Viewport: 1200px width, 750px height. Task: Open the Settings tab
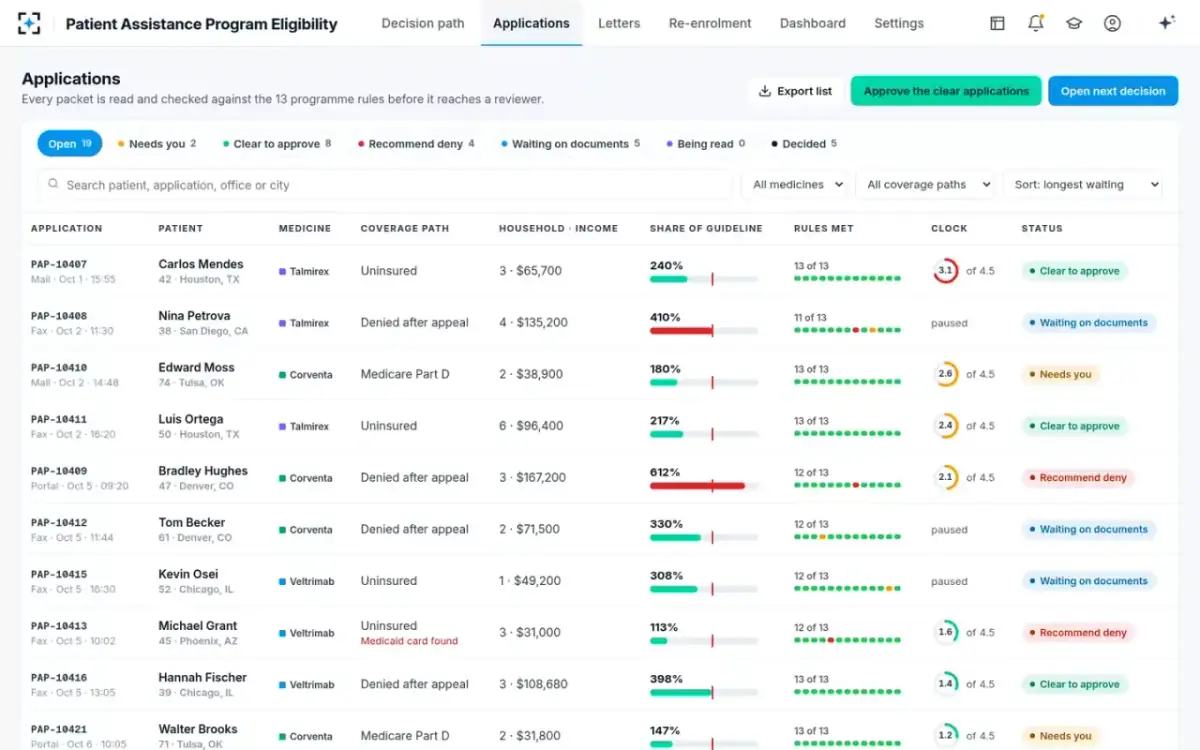click(899, 23)
